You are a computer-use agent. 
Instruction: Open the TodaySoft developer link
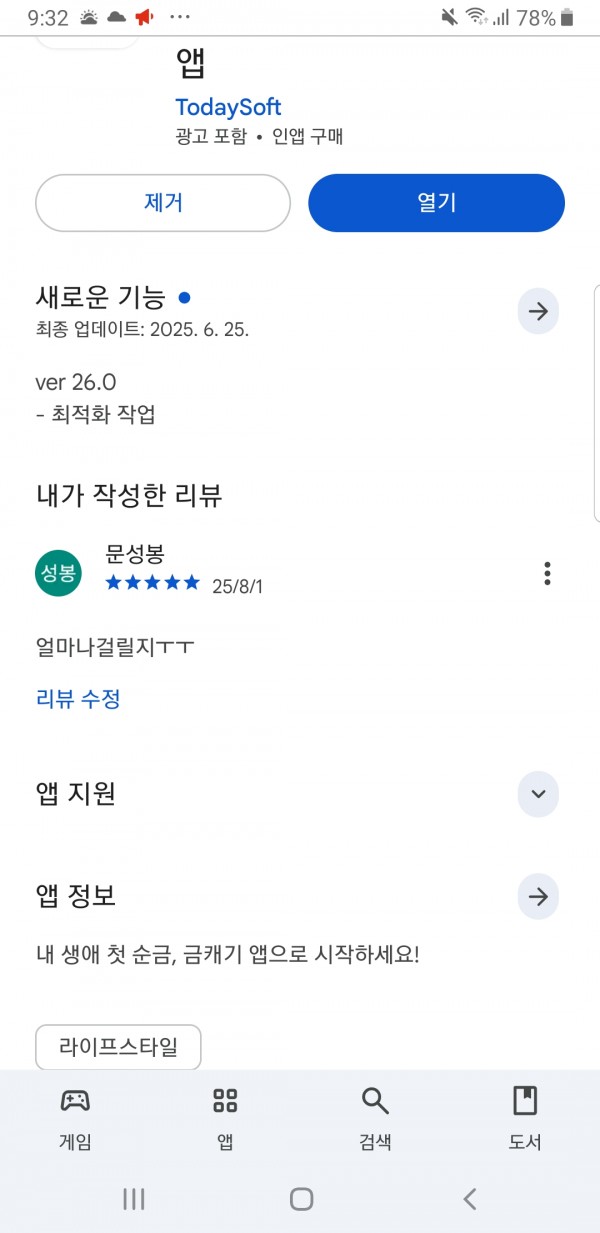(x=228, y=107)
